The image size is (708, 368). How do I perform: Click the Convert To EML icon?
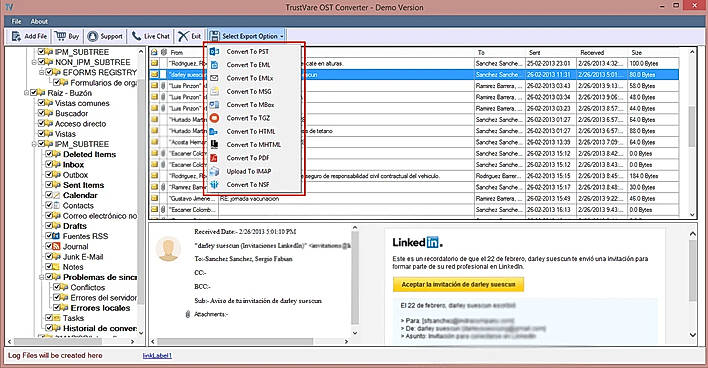[214, 65]
